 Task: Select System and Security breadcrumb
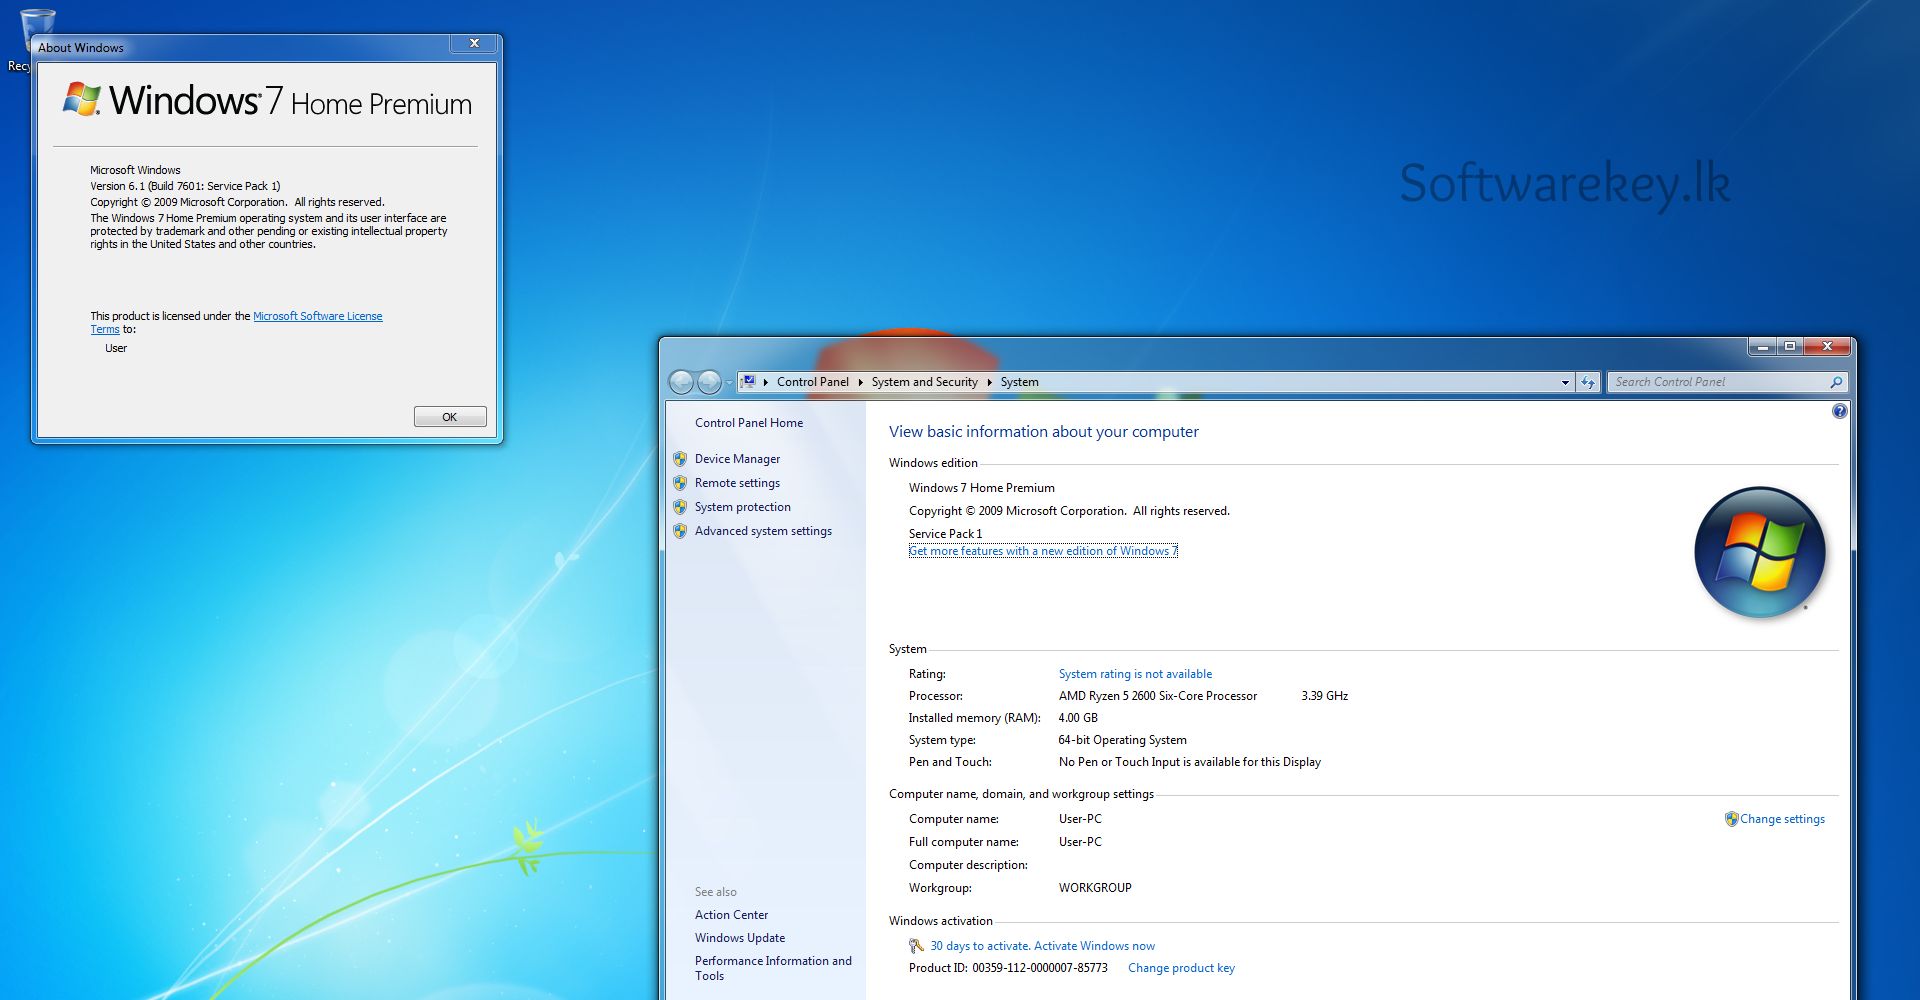pos(924,382)
